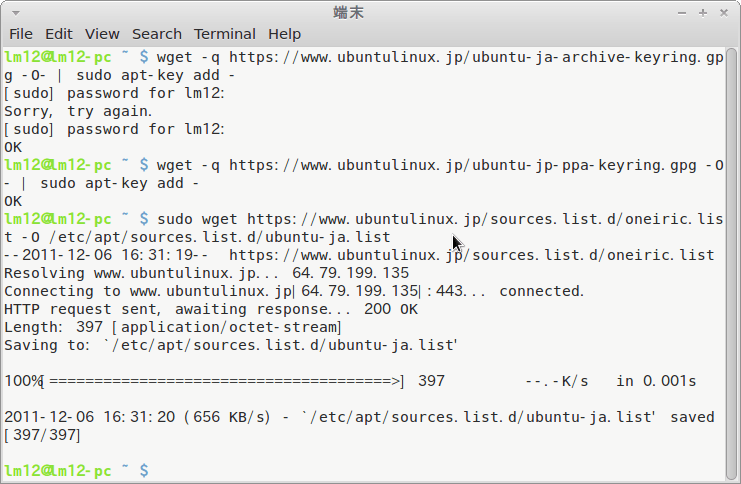Open the File menu

click(21, 34)
